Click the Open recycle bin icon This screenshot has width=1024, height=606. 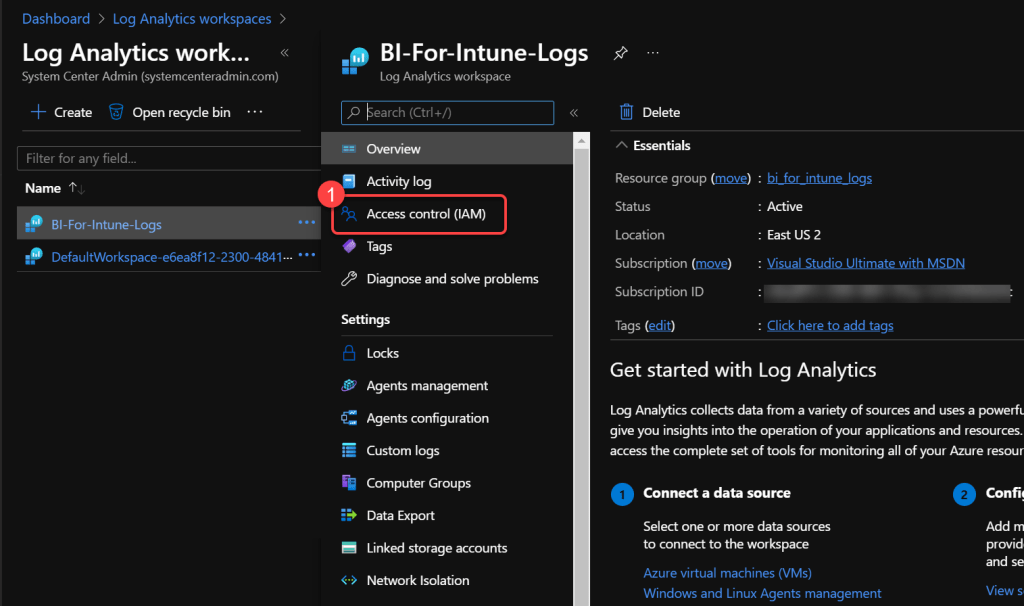coord(116,112)
